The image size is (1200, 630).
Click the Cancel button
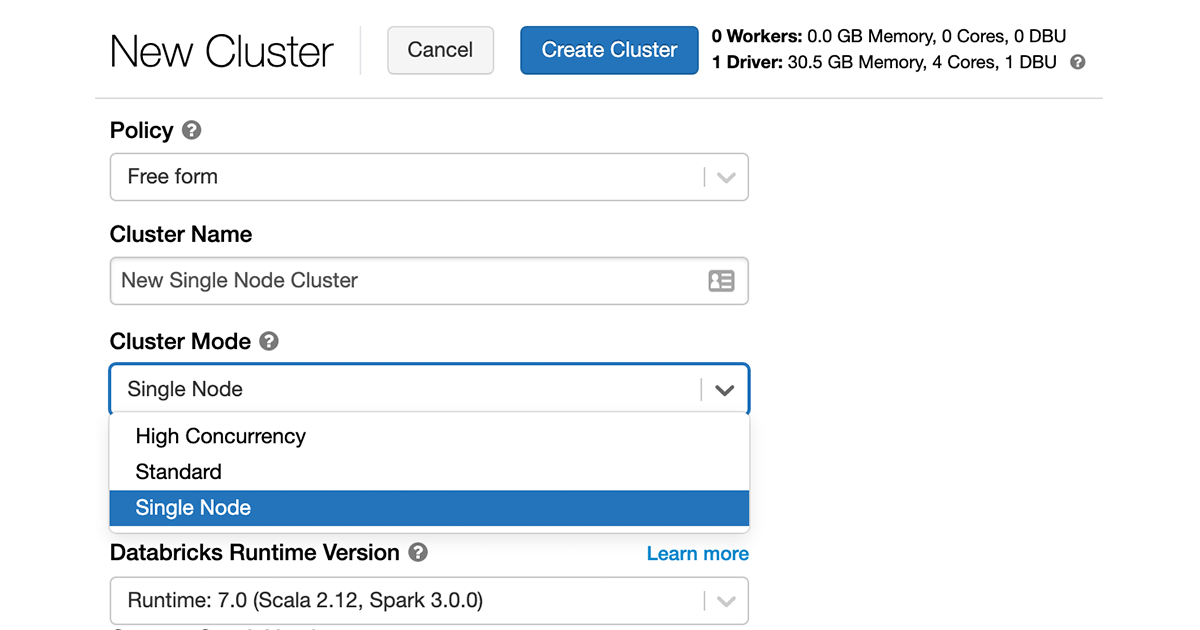440,50
